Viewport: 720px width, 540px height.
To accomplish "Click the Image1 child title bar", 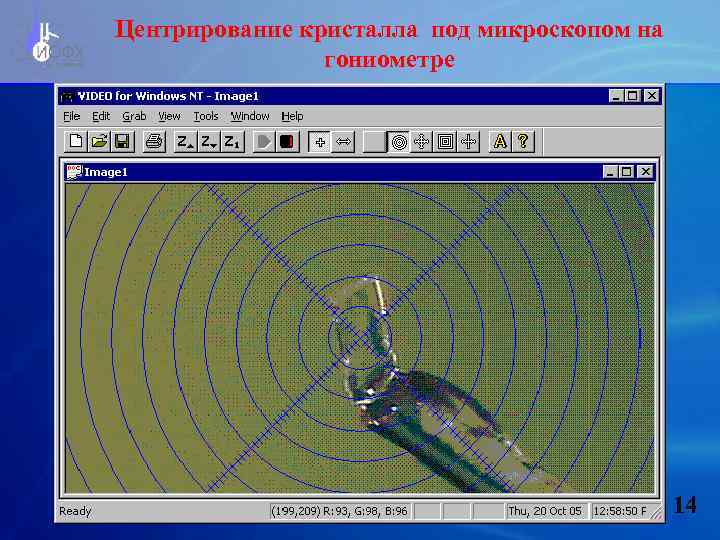I will 360,172.
